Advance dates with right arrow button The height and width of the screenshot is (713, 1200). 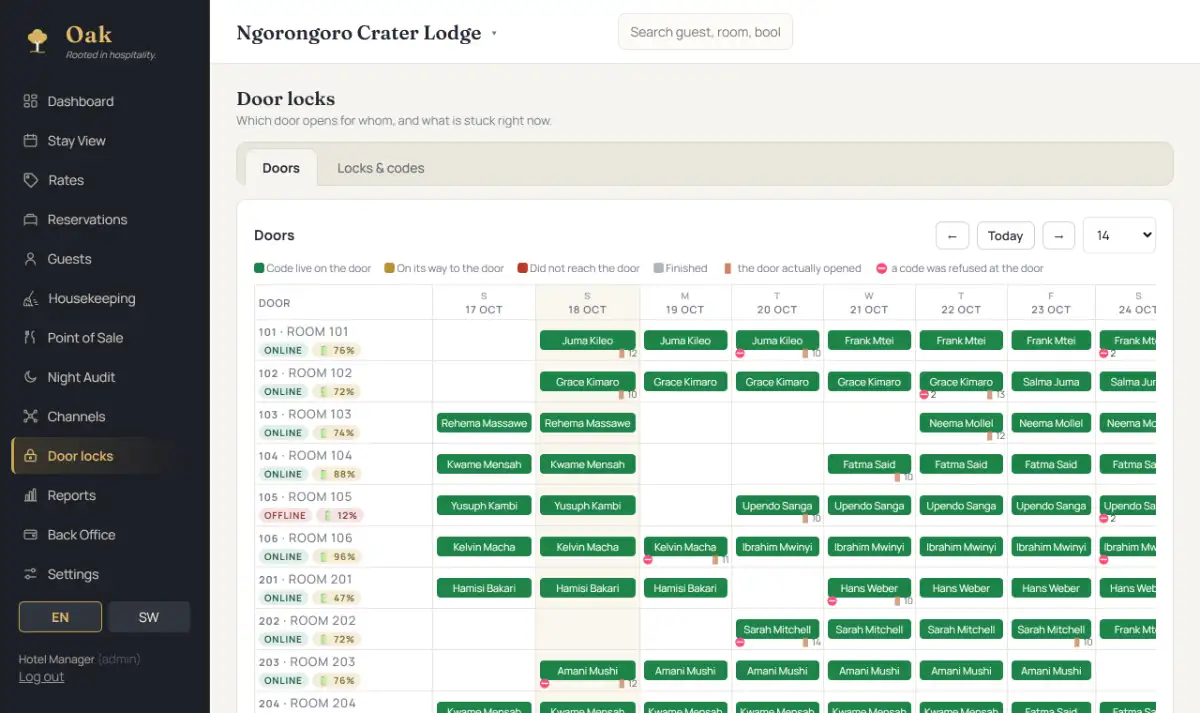pyautogui.click(x=1058, y=236)
